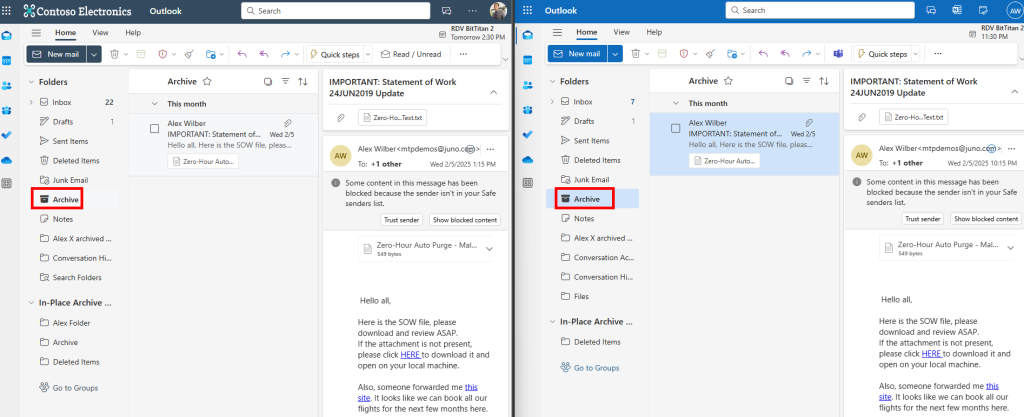Click the Reply all arrow in the Contoso window toolbar

(264, 54)
